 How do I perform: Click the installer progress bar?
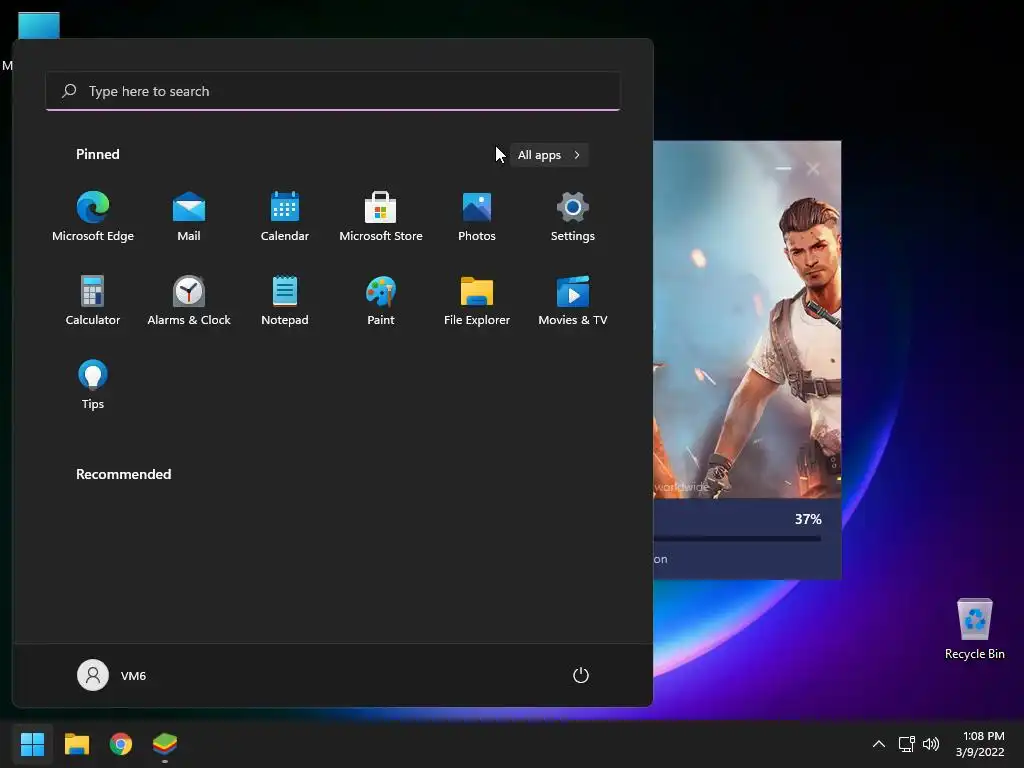(737, 539)
